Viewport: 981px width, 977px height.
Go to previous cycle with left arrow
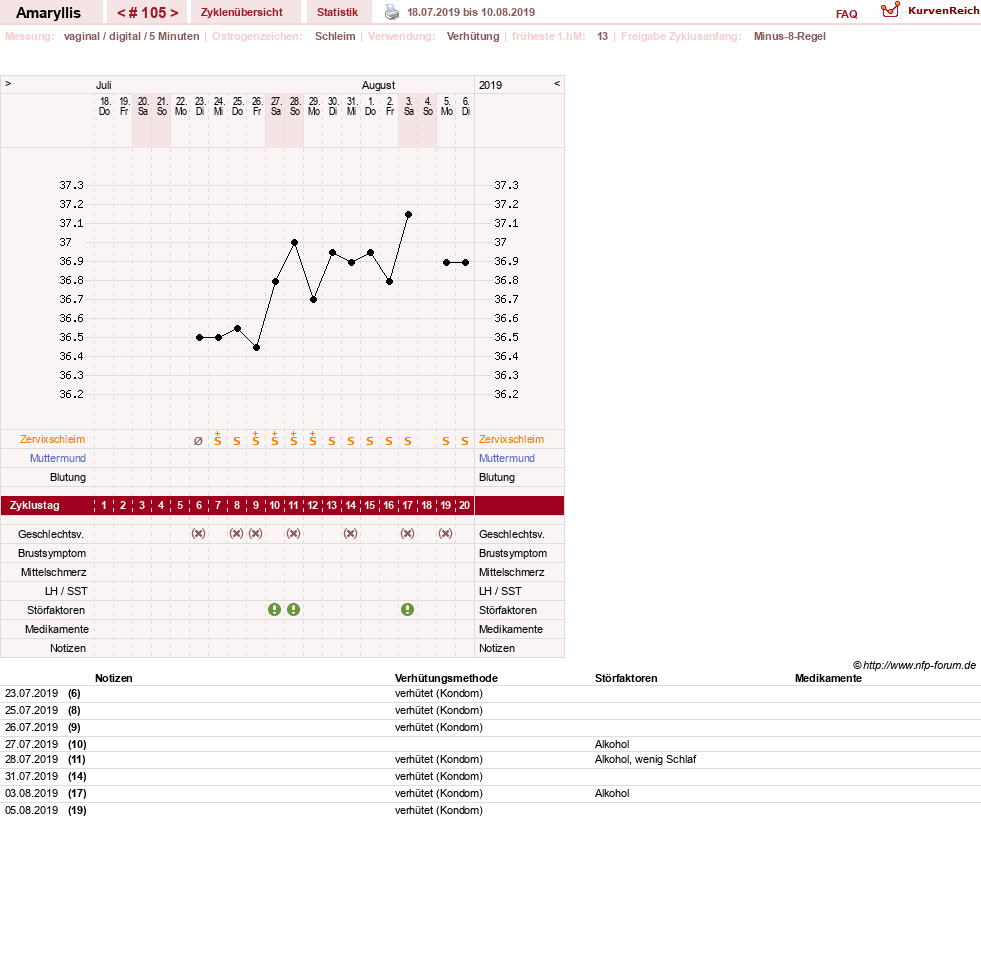click(x=121, y=13)
